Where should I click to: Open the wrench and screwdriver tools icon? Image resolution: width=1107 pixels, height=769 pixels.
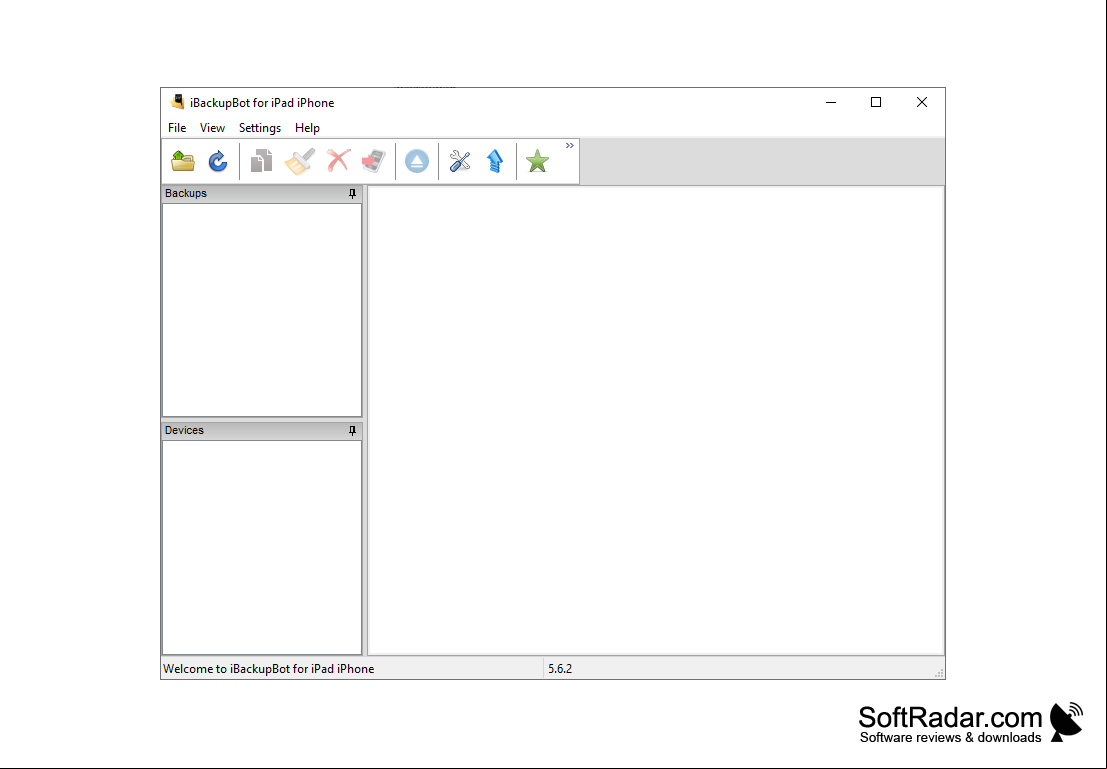460,161
